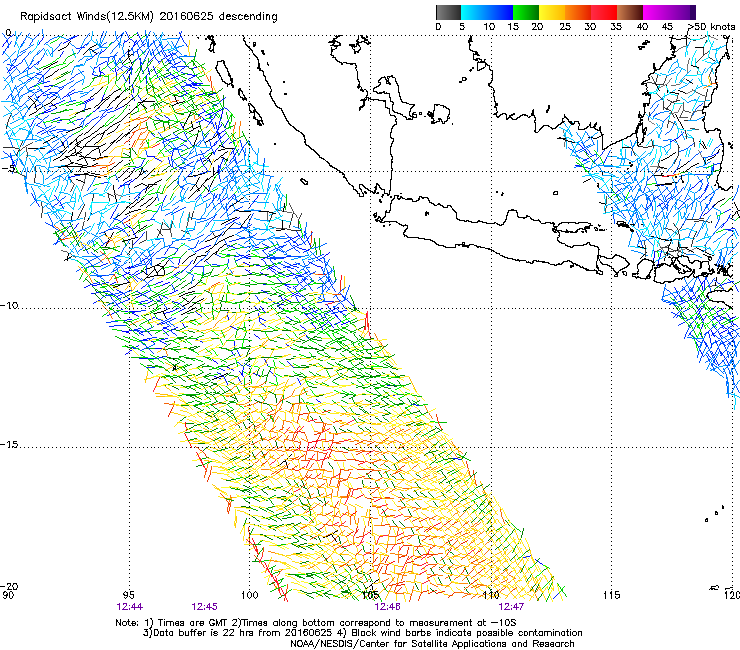This screenshot has width=740, height=650.
Task: Click the yellow 20-25 knots legend swatch
Action: [552, 12]
